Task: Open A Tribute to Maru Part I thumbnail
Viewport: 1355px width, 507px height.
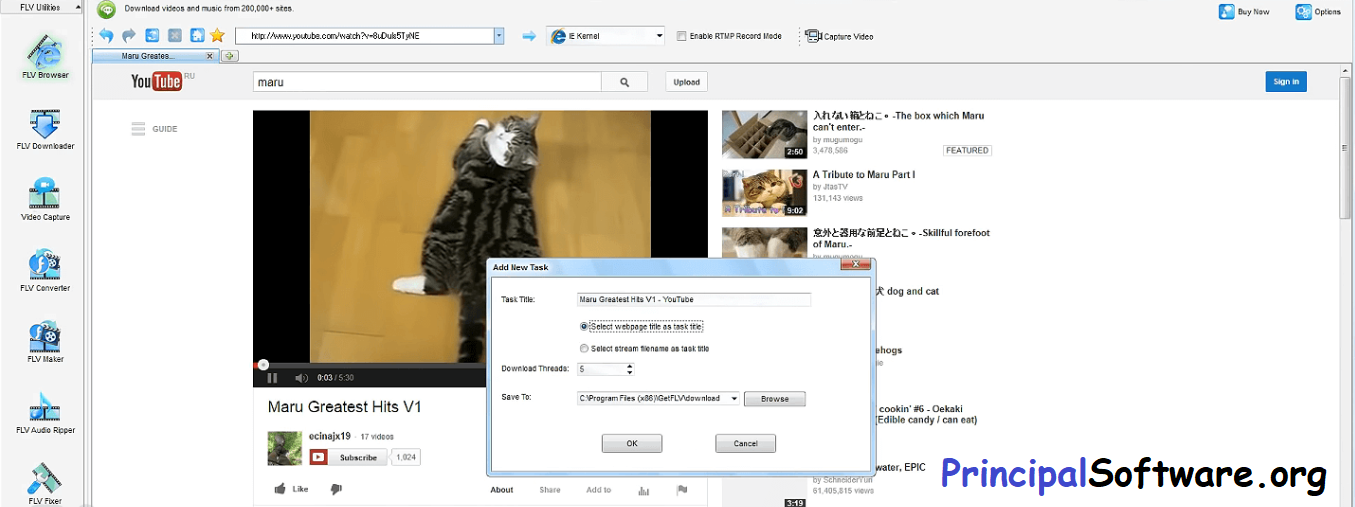Action: (x=764, y=193)
